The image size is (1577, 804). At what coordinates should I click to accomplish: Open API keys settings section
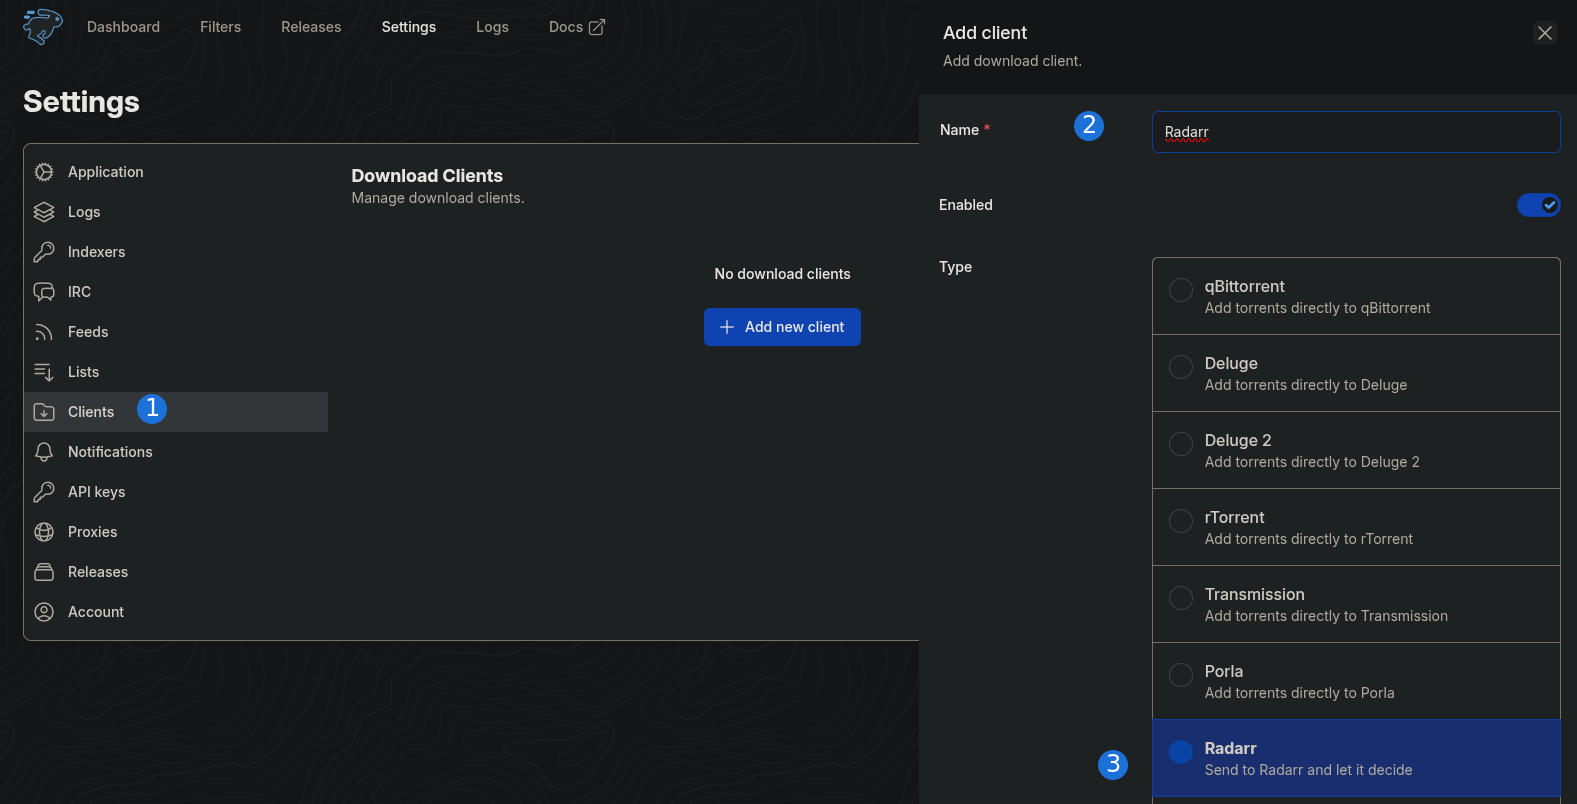point(176,492)
